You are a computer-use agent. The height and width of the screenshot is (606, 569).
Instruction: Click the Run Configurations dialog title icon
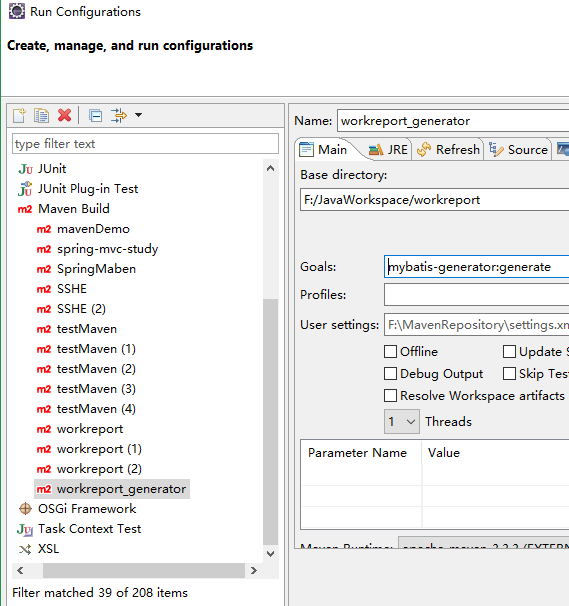[17, 11]
